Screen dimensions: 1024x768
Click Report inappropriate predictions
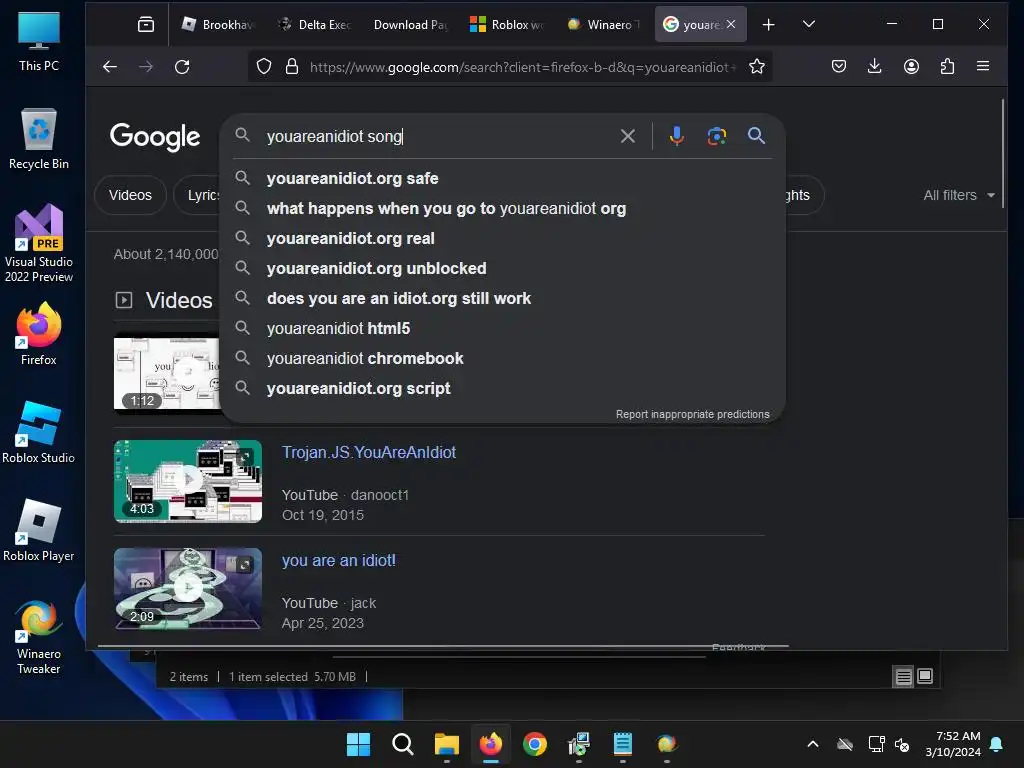pos(693,414)
